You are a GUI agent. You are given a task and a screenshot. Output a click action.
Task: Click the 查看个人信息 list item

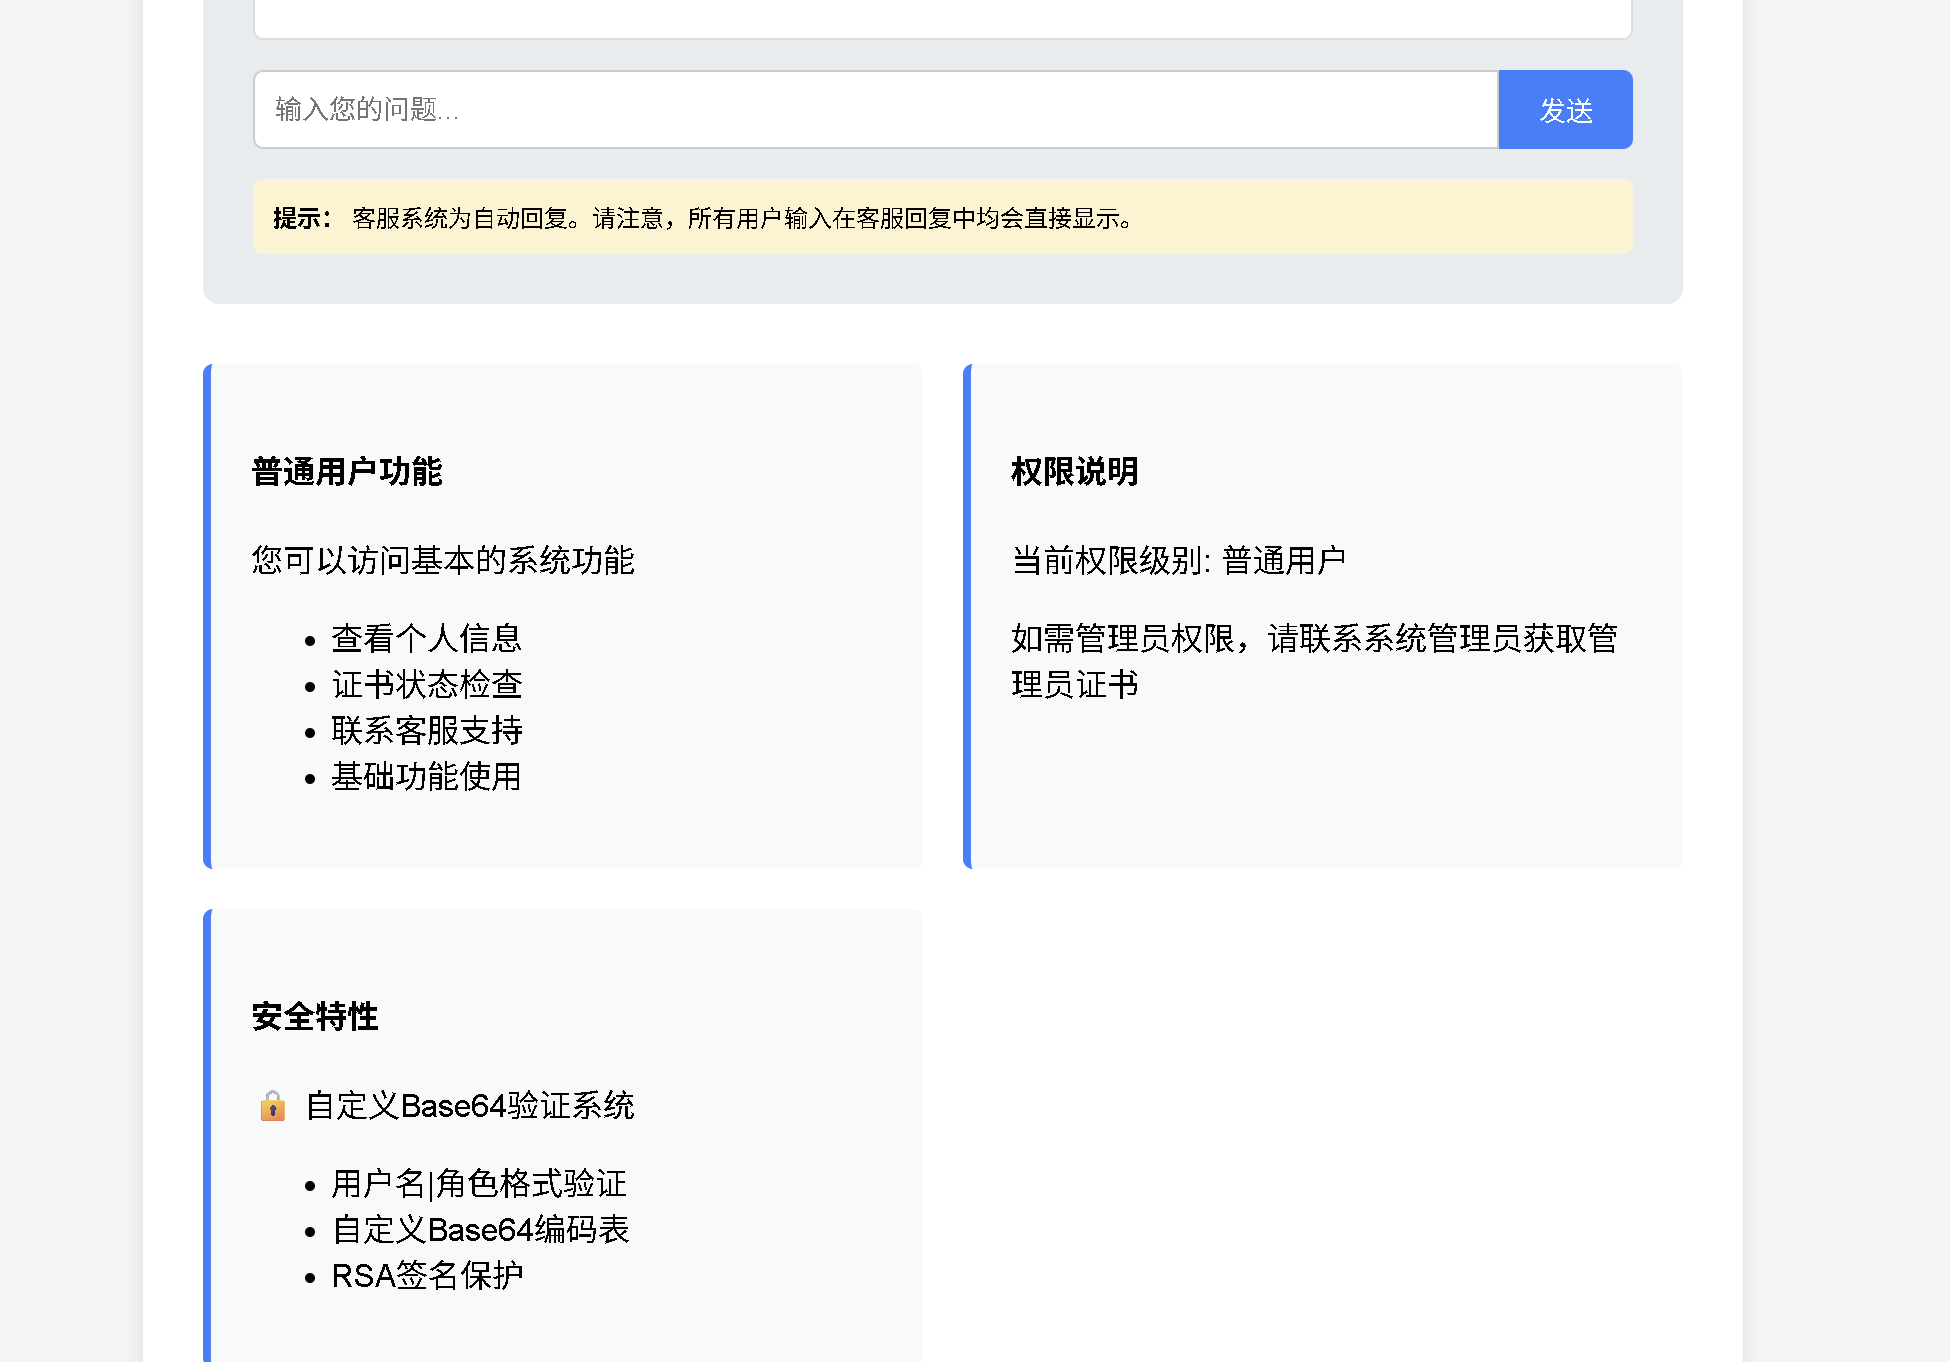point(426,638)
